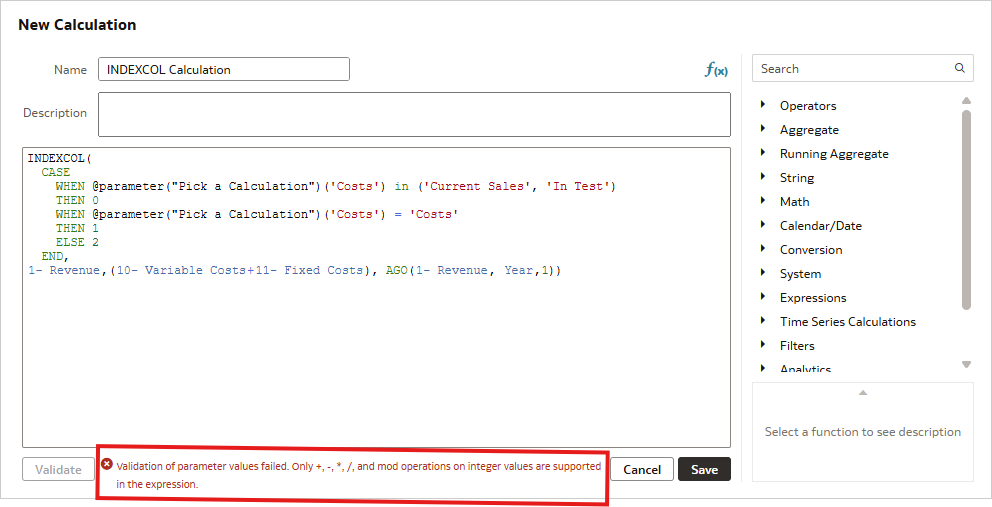Click '10- Variable Costs' in the expression
Viewport: 992px width, 507px height.
(182, 270)
